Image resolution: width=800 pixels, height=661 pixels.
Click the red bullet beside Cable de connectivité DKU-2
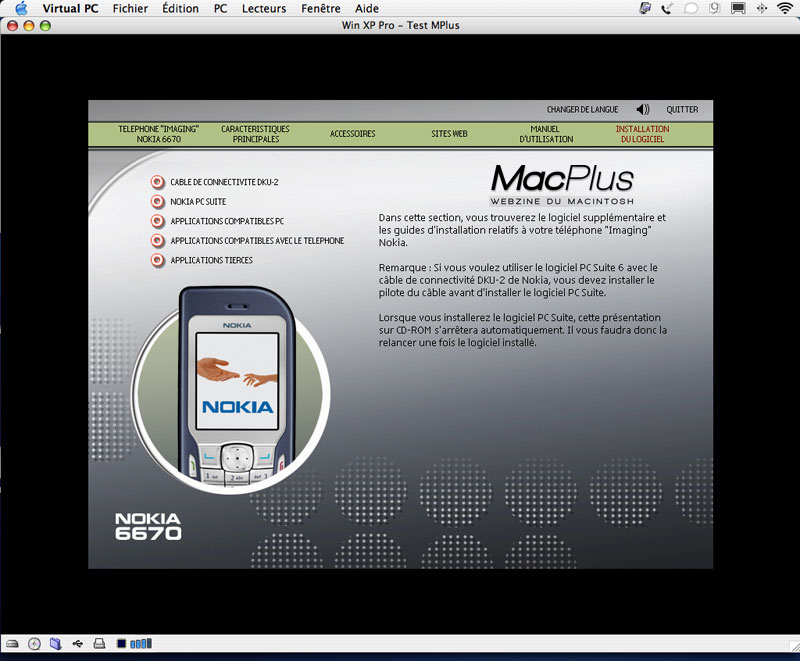[157, 182]
